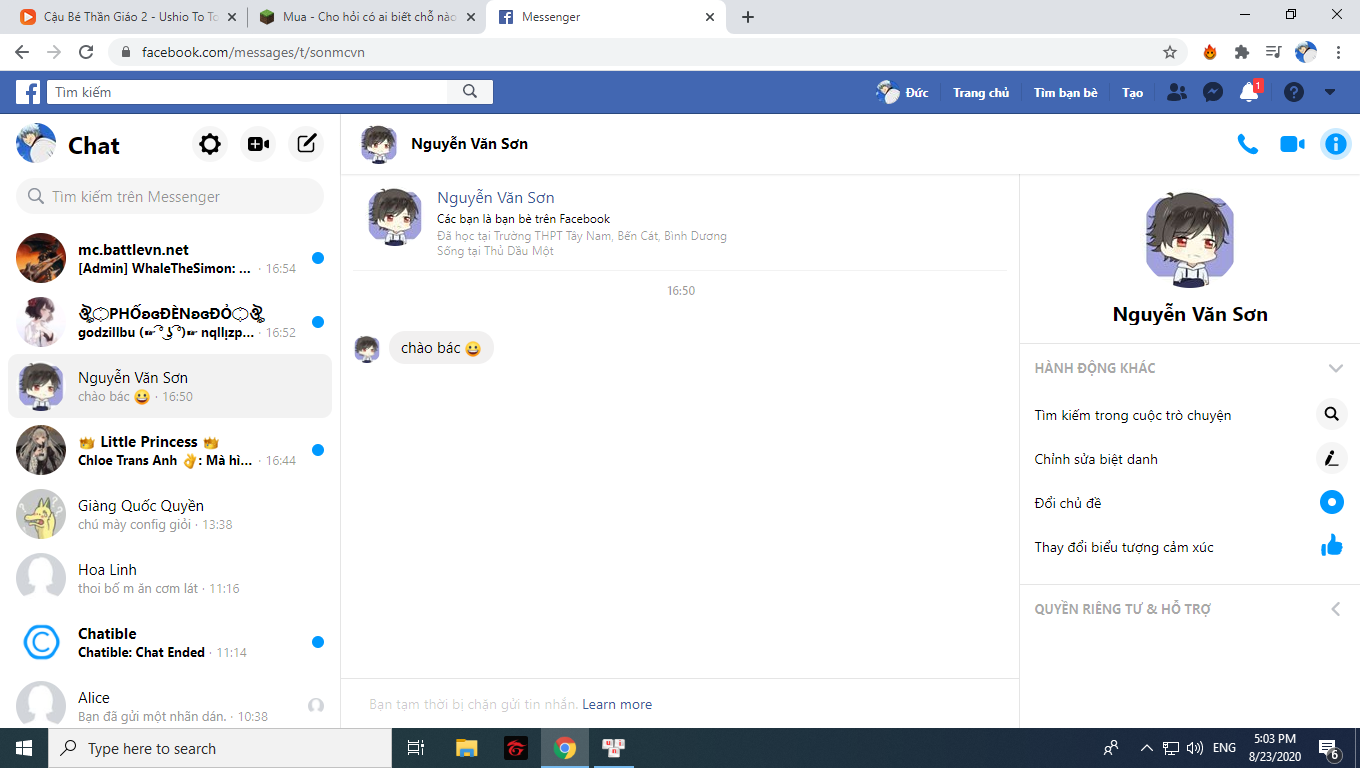Compose a new message

306,145
